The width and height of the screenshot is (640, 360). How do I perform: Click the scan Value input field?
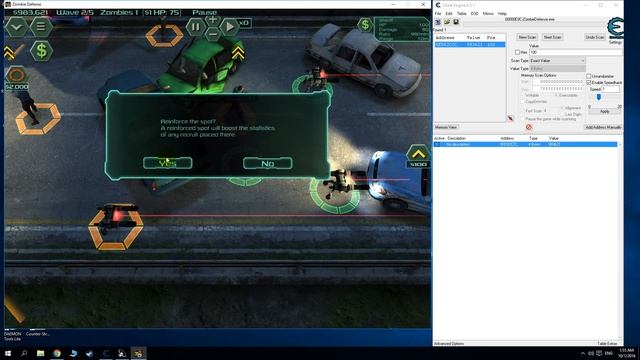pos(576,52)
